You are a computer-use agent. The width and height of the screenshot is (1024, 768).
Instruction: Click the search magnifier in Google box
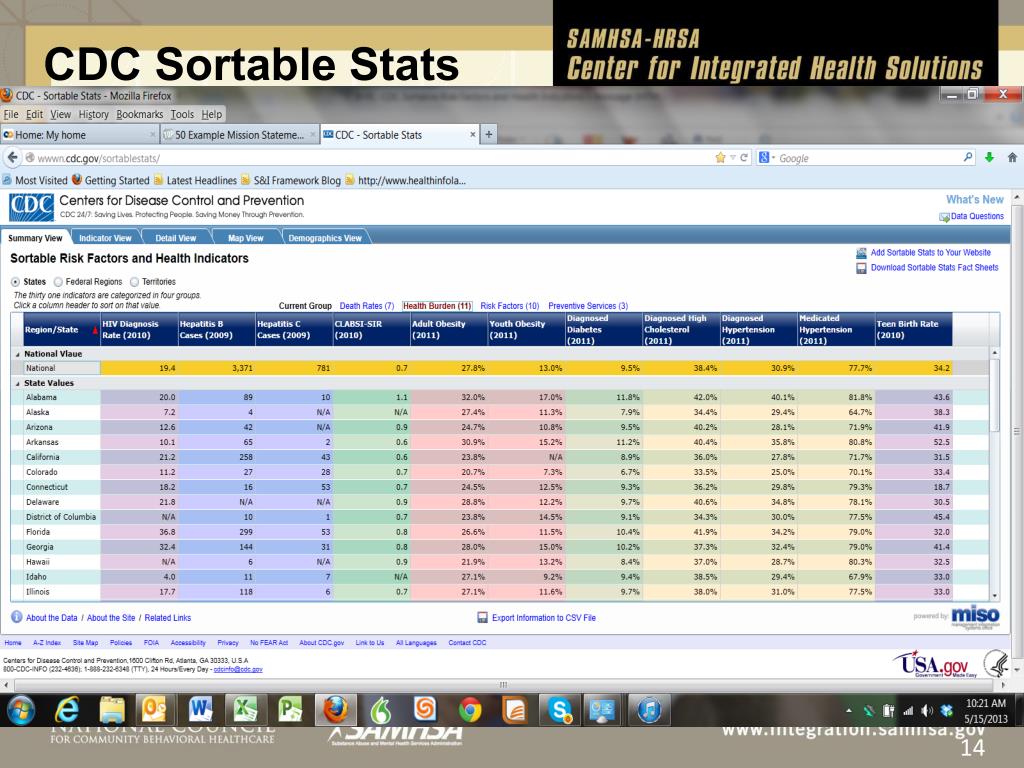point(968,157)
